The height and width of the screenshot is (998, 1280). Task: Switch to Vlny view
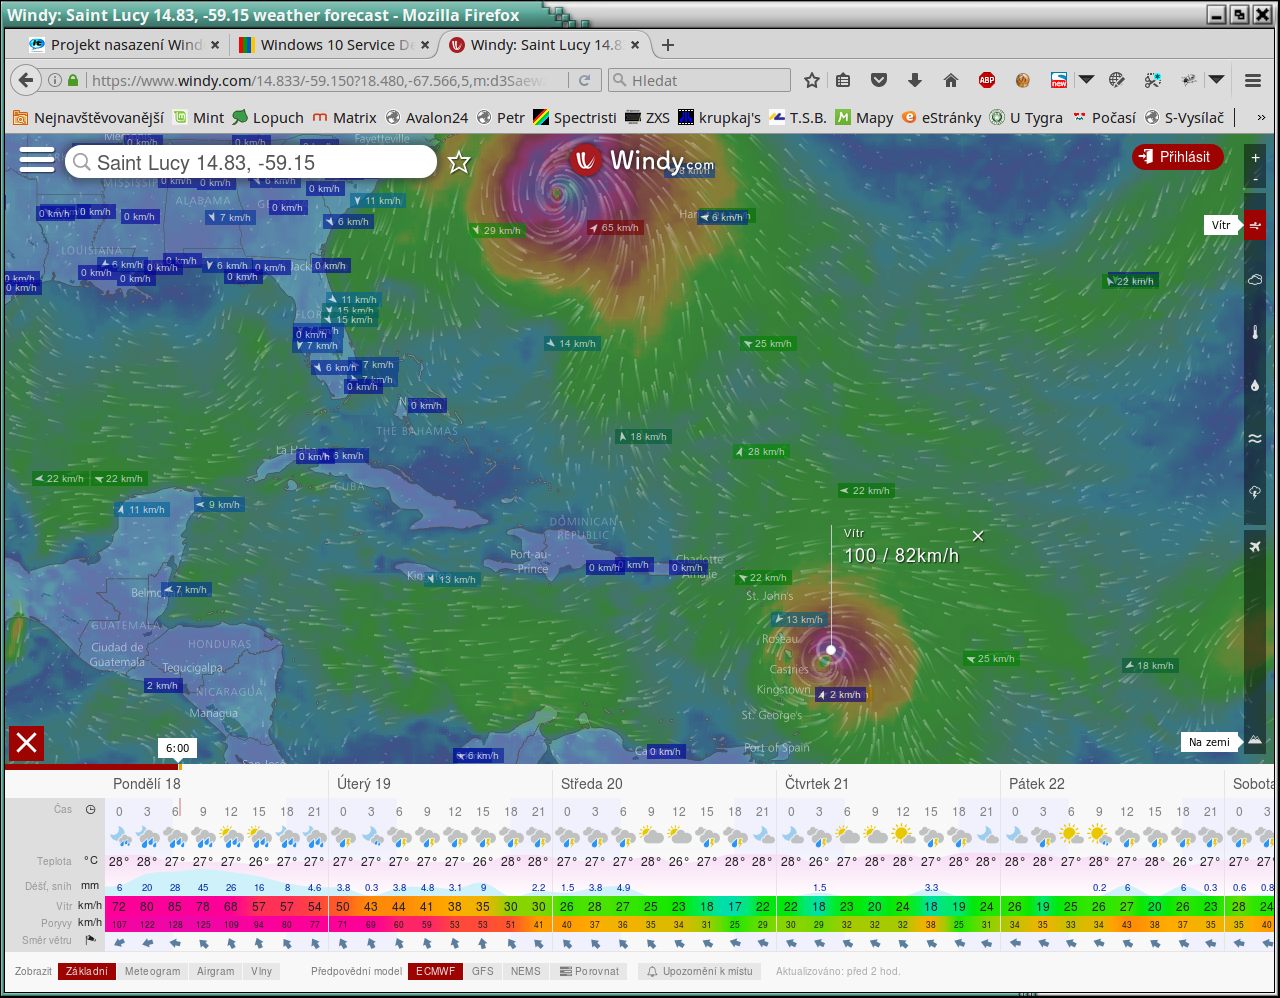[x=262, y=970]
